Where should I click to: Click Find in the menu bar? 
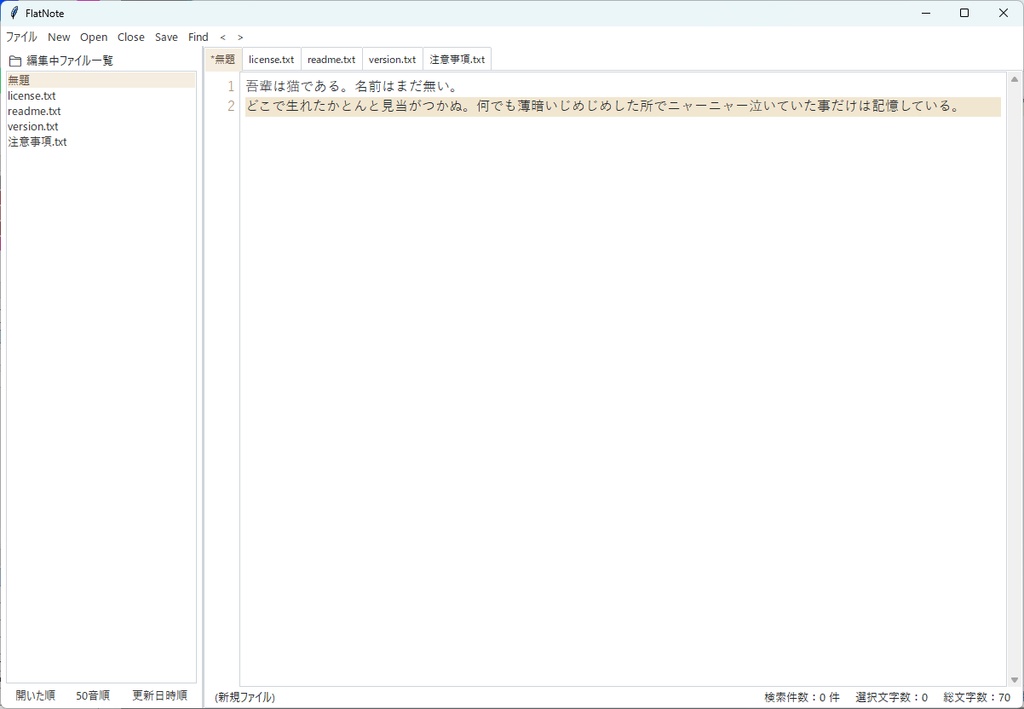coord(199,37)
